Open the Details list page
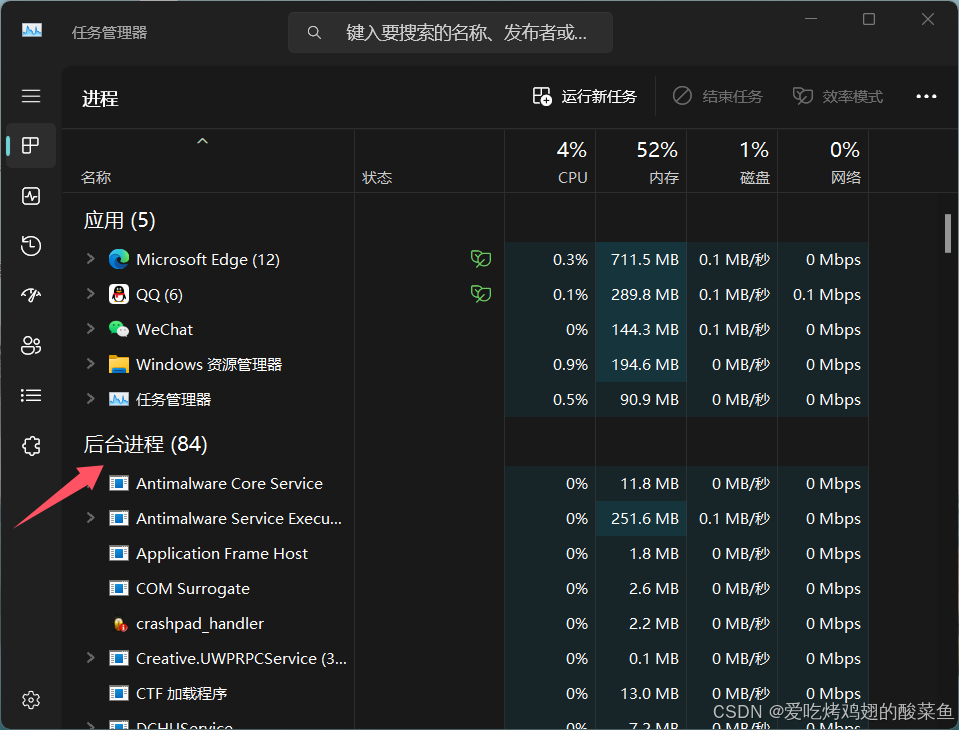Screen dimensions: 959x730 31,396
